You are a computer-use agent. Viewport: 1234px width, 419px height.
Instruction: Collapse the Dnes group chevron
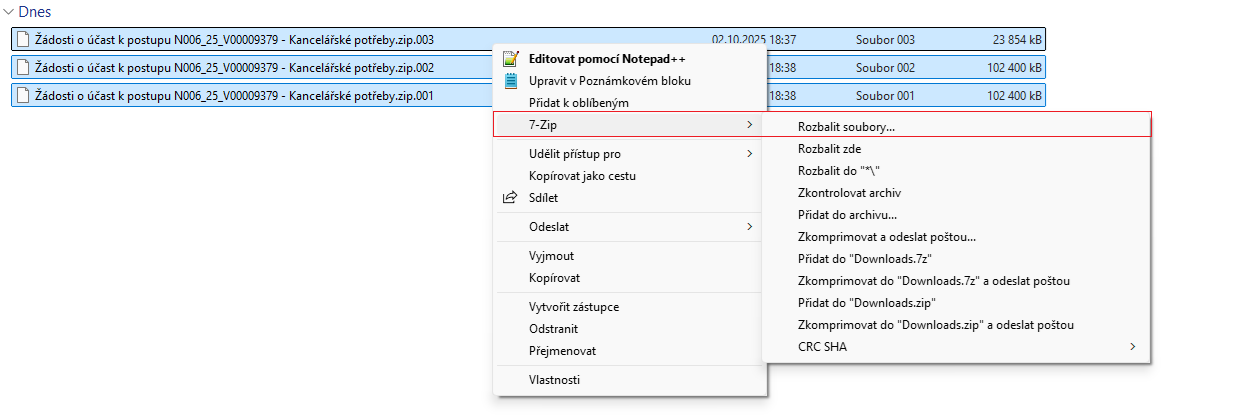10,12
